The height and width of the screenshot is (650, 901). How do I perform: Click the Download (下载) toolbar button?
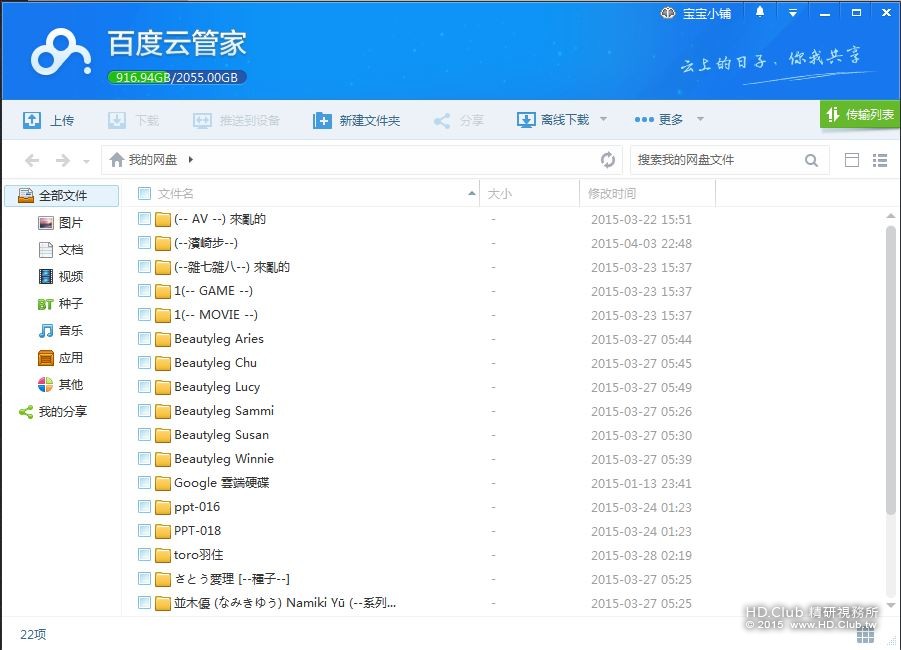pyautogui.click(x=133, y=120)
